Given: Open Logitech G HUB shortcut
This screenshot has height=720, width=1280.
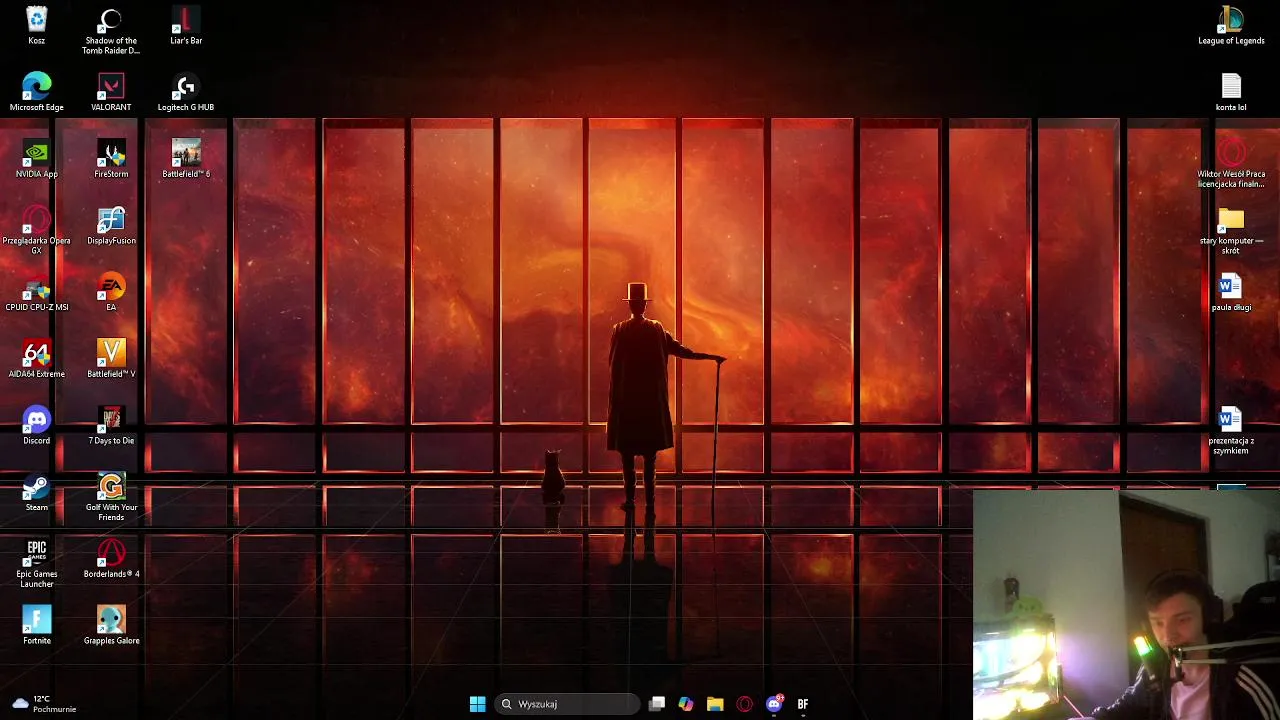Looking at the screenshot, I should point(186,92).
